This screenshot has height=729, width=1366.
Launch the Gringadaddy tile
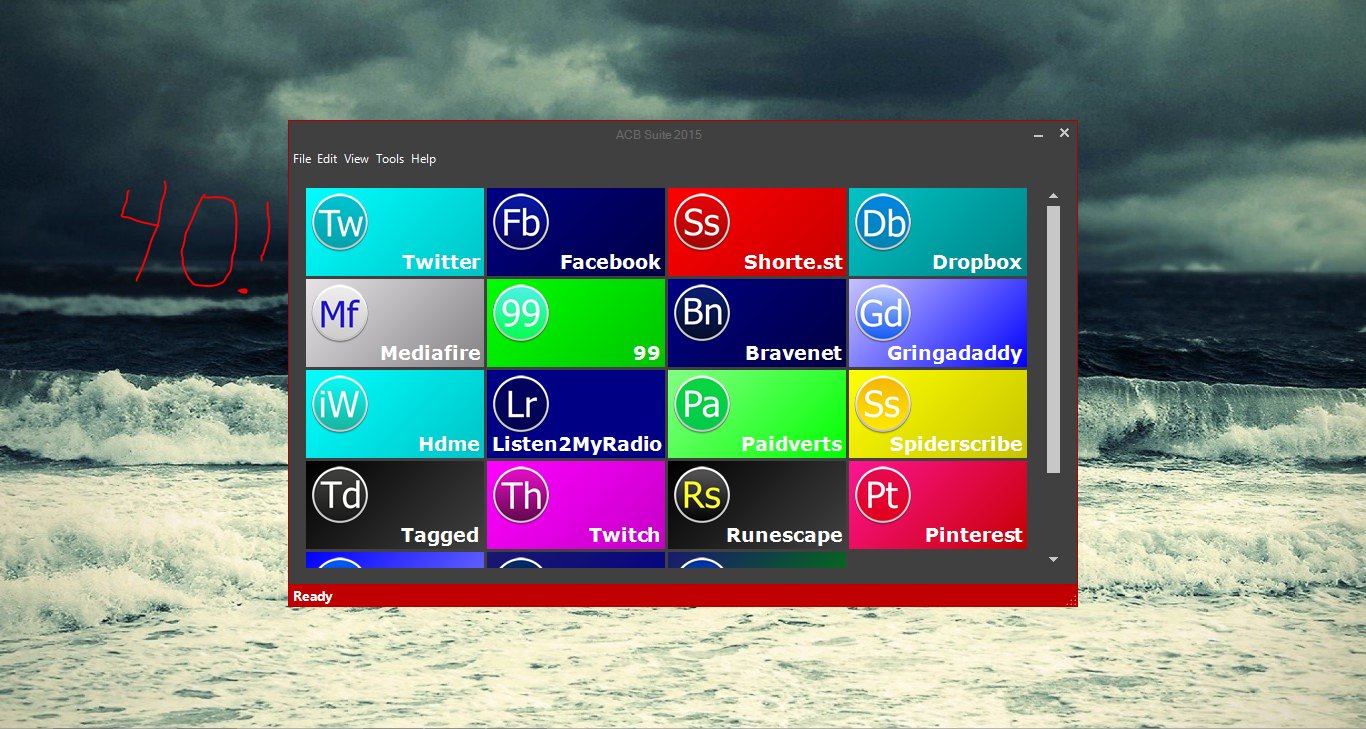pyautogui.click(x=938, y=323)
